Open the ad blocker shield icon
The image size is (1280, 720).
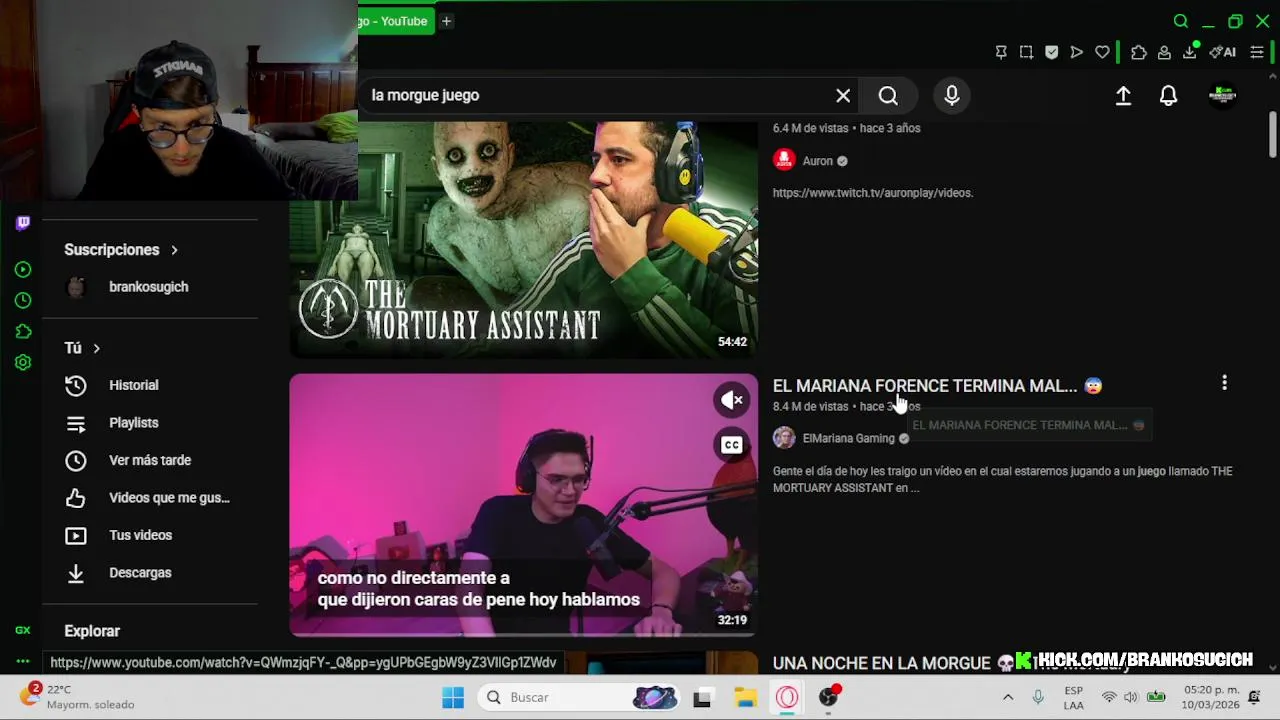click(x=1051, y=52)
